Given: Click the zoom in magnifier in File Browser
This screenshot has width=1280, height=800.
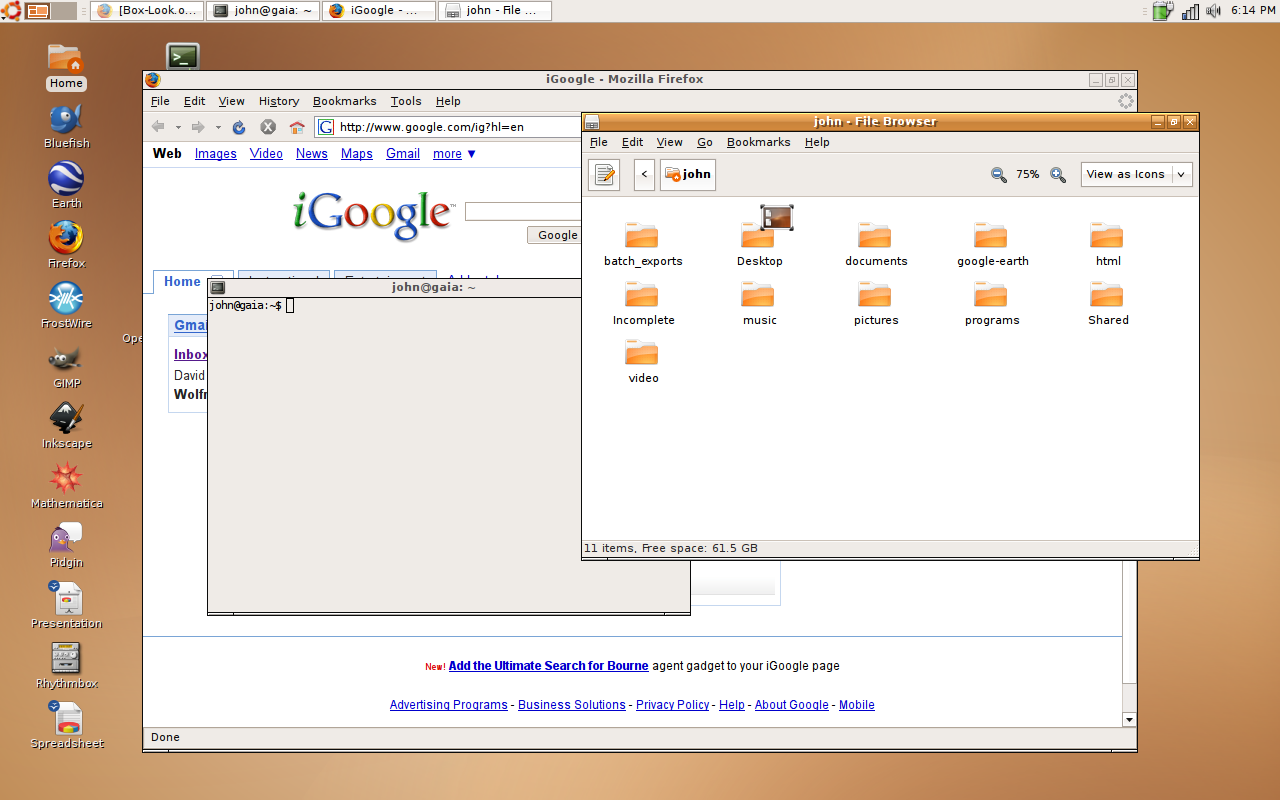Looking at the screenshot, I should point(1058,174).
